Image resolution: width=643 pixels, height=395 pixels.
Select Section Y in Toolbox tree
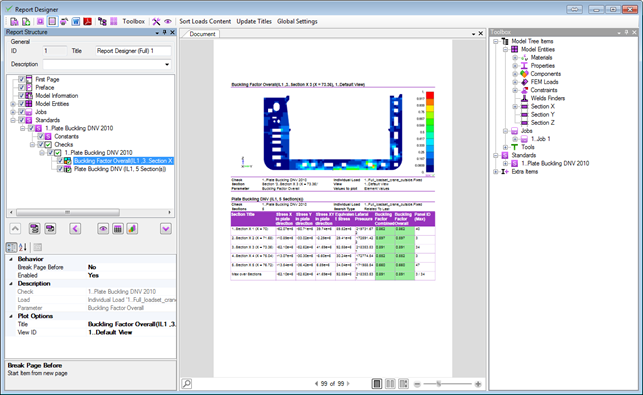coord(543,114)
